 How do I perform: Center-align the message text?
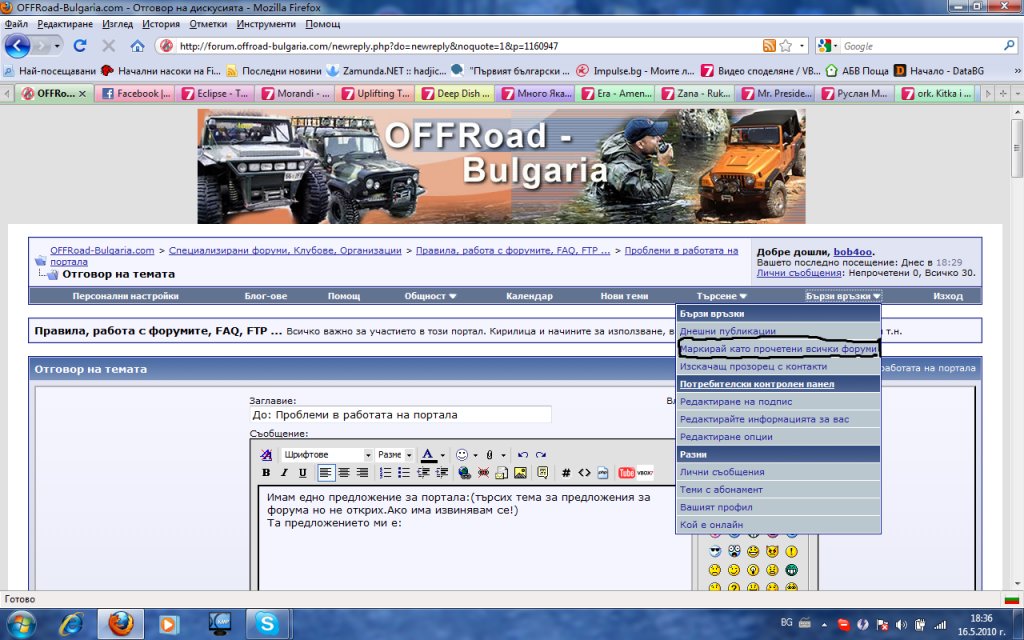[344, 473]
